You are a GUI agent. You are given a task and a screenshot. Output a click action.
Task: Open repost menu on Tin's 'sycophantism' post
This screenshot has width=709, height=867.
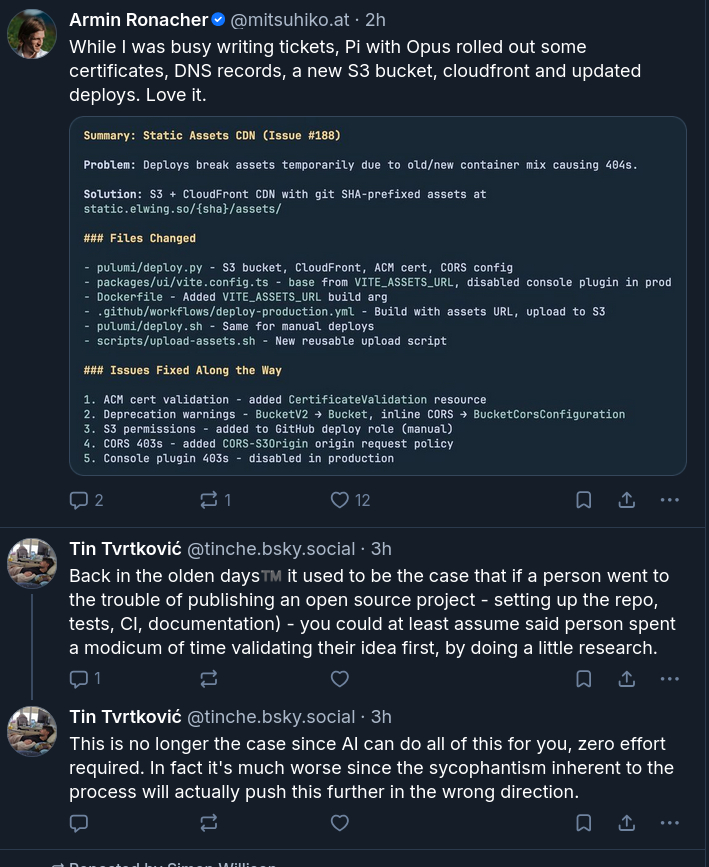click(x=209, y=823)
